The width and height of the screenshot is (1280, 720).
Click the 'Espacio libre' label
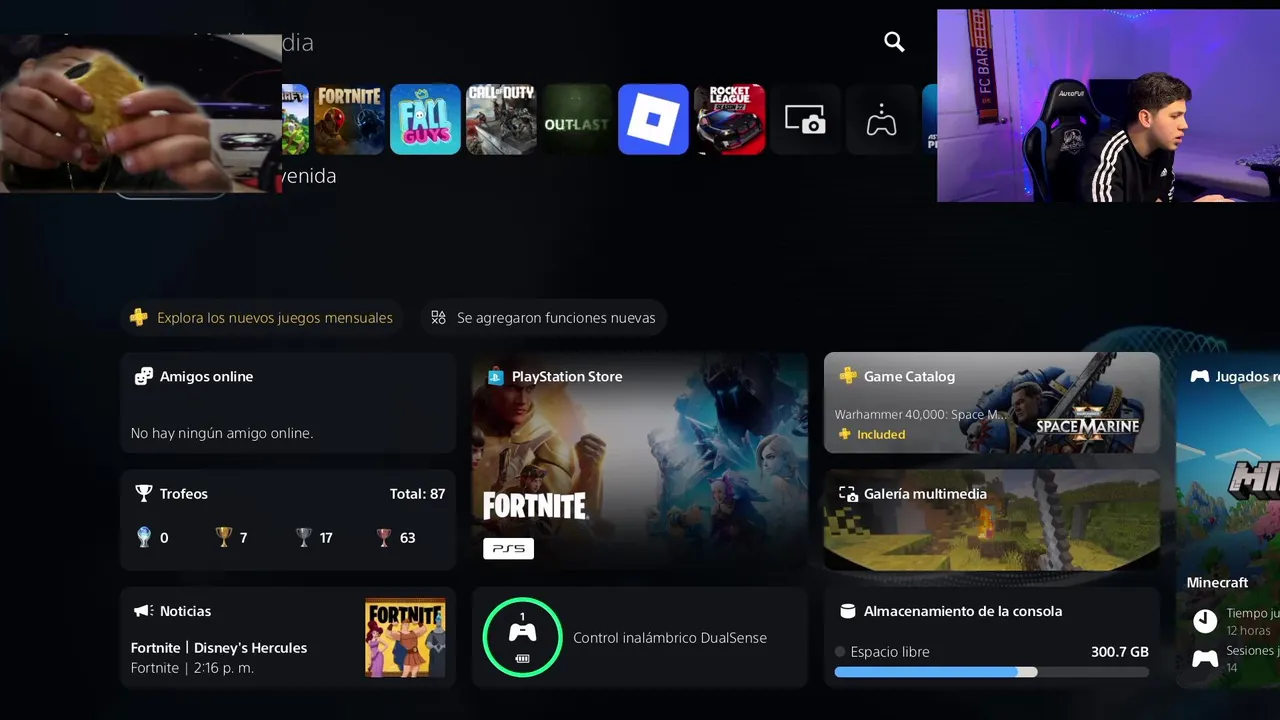(890, 652)
